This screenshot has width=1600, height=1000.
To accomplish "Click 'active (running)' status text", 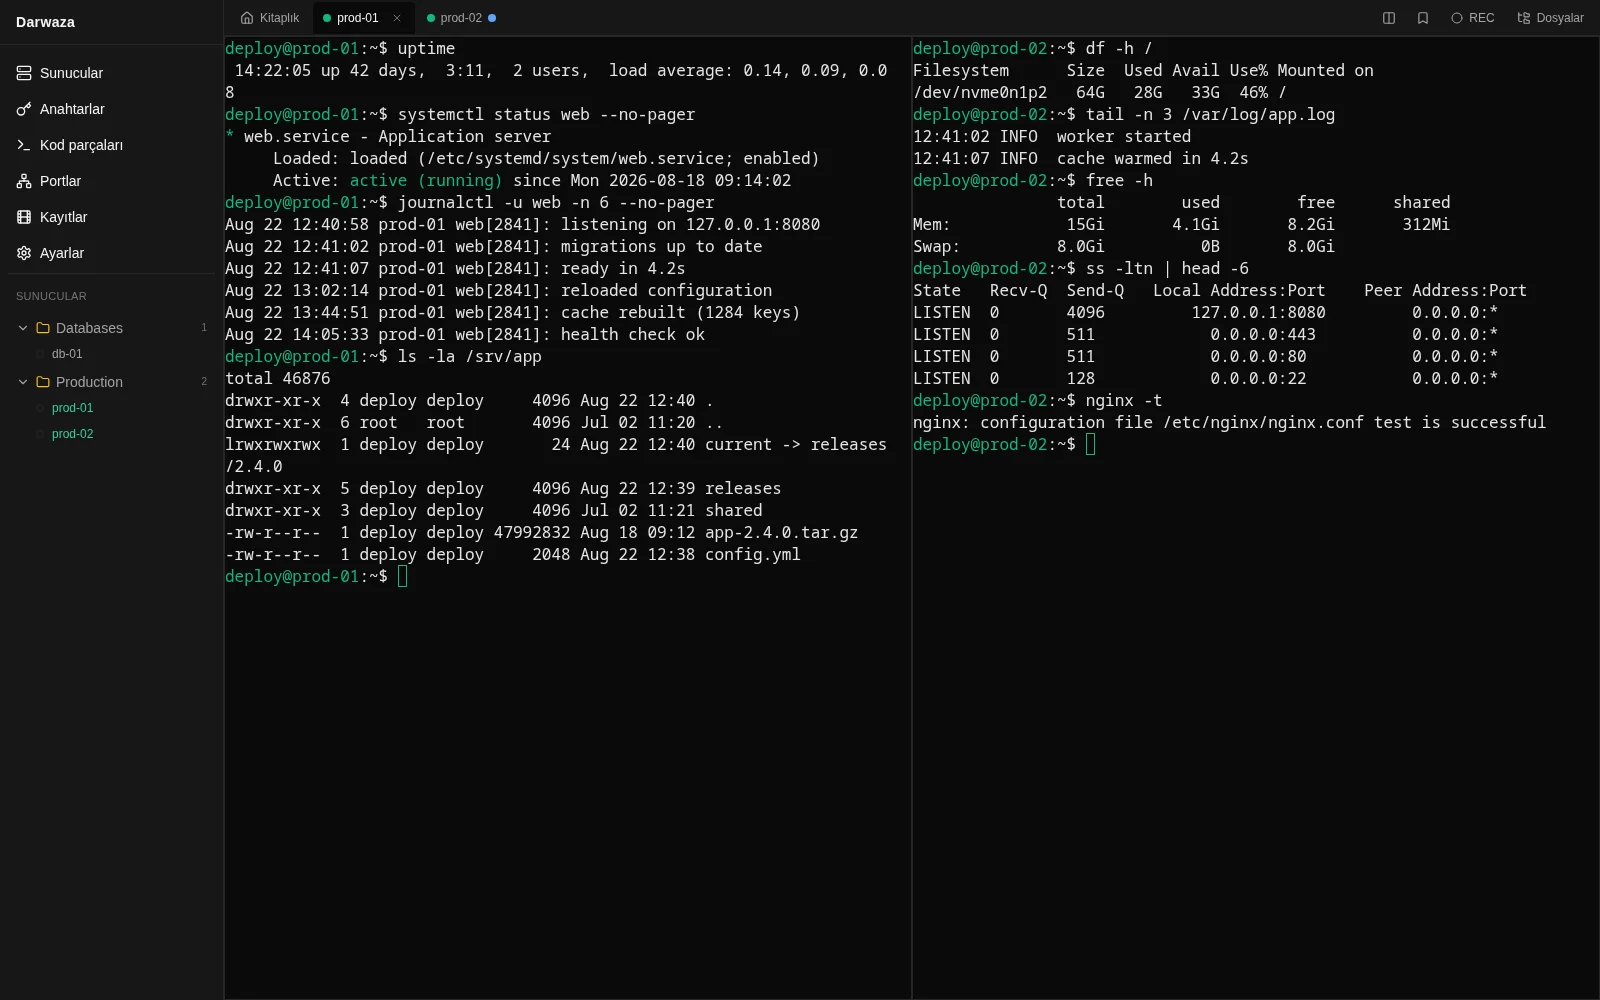I will point(426,180).
